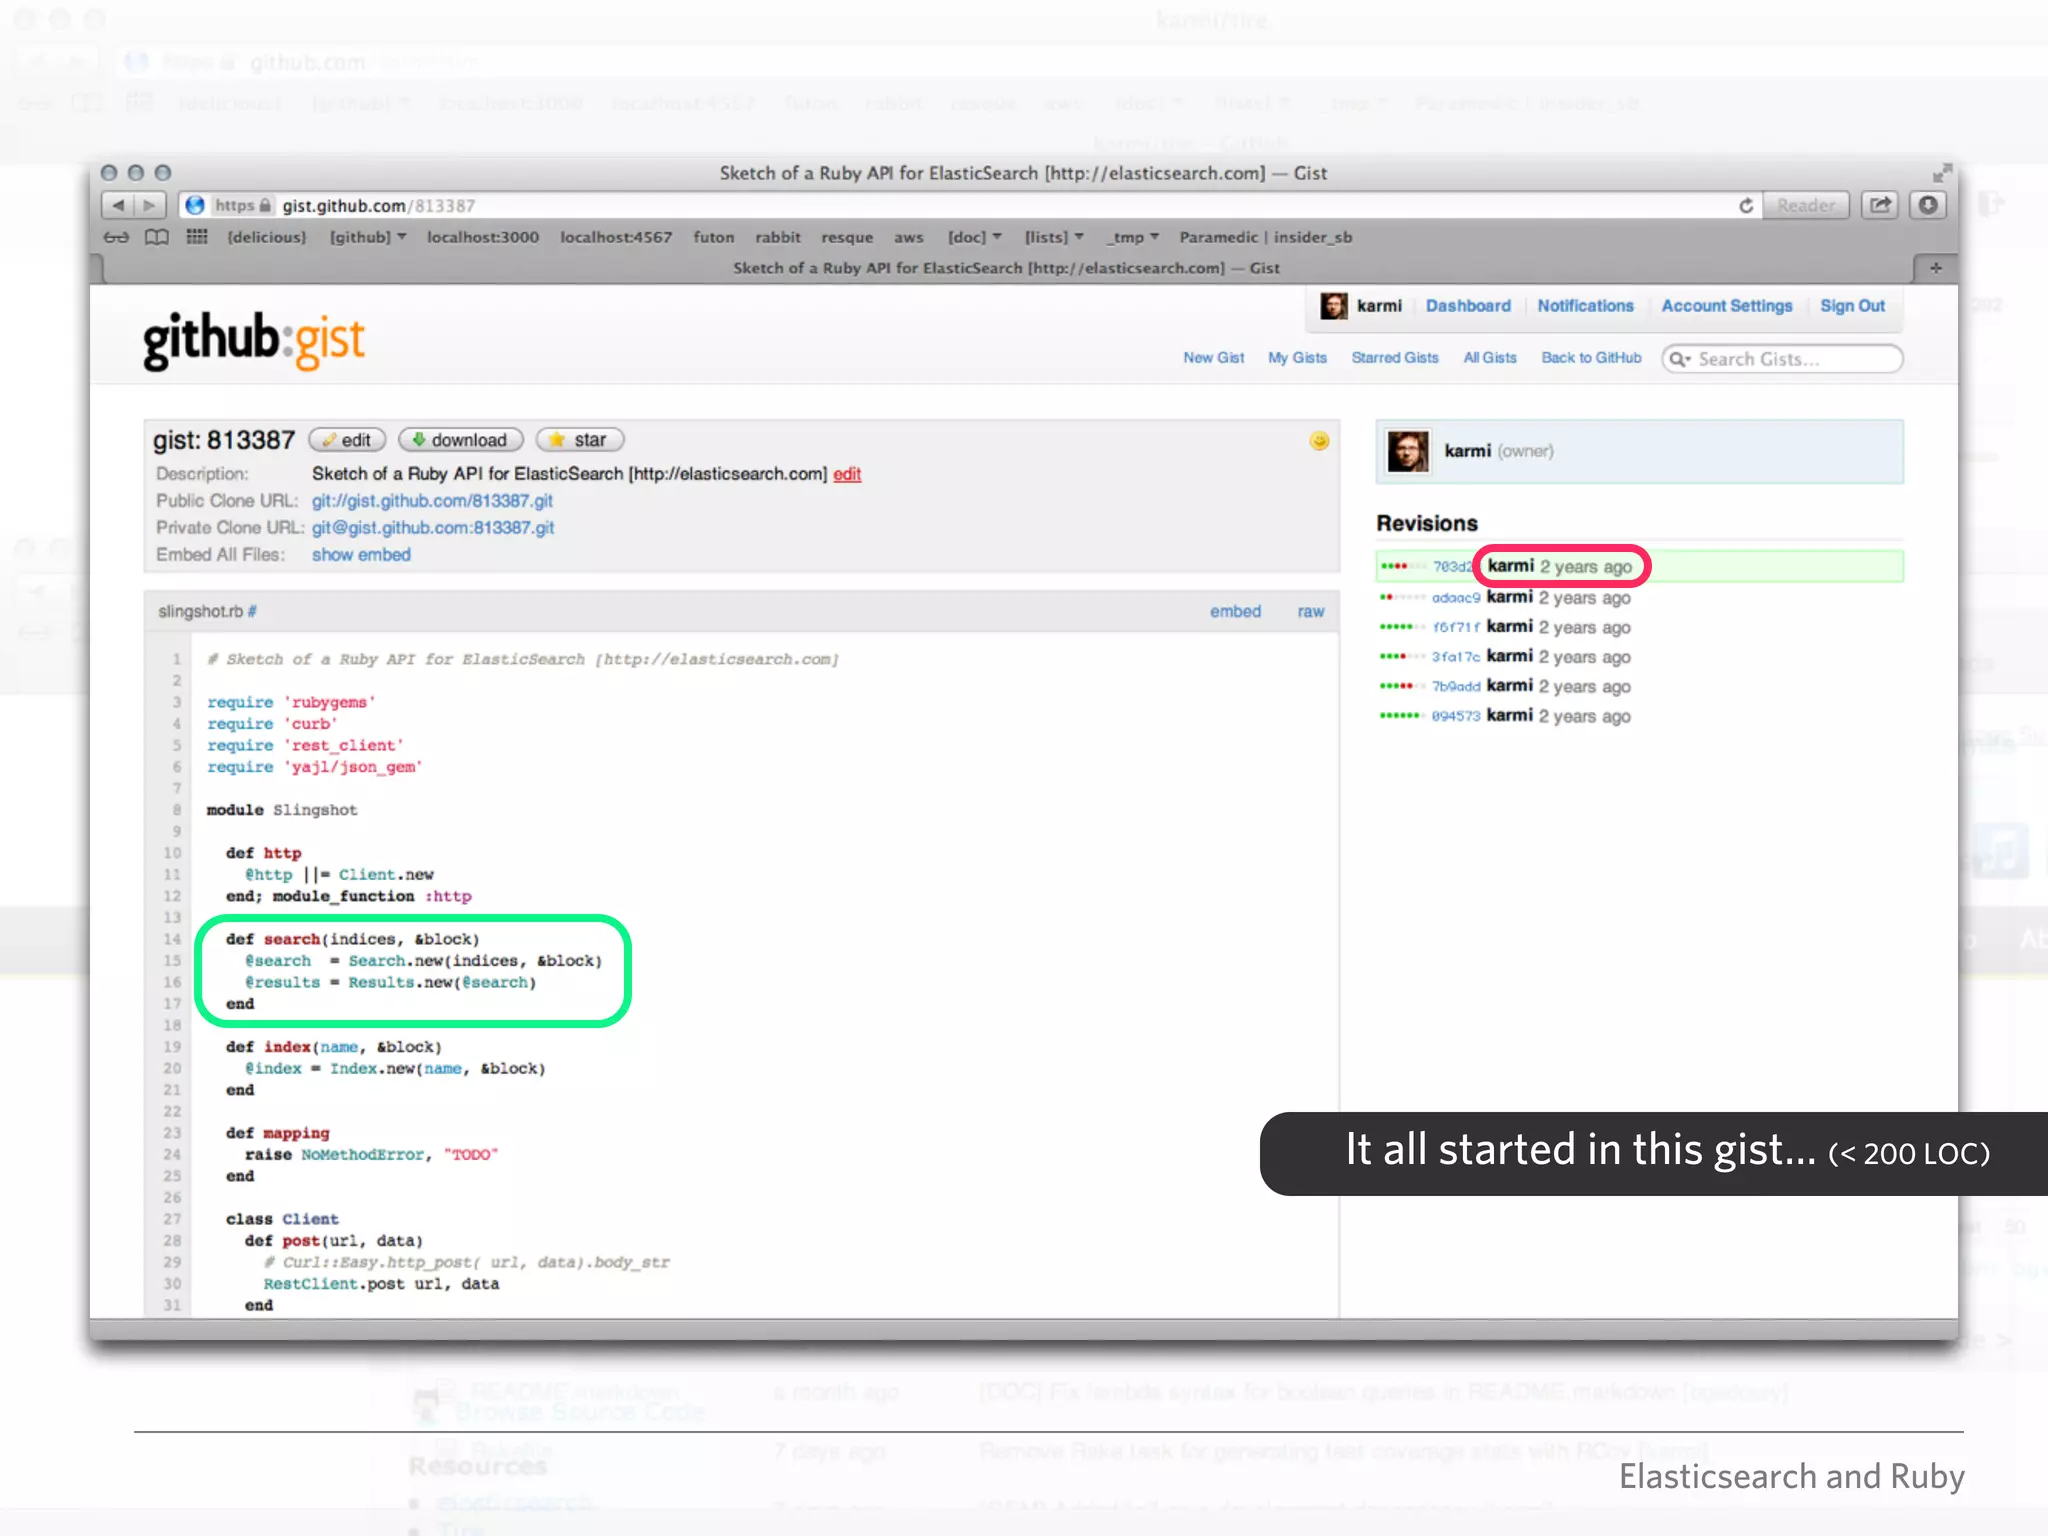Toggle fullscreen with the window's corner arrows
Image resolution: width=2048 pixels, height=1536 pixels.
1941,173
